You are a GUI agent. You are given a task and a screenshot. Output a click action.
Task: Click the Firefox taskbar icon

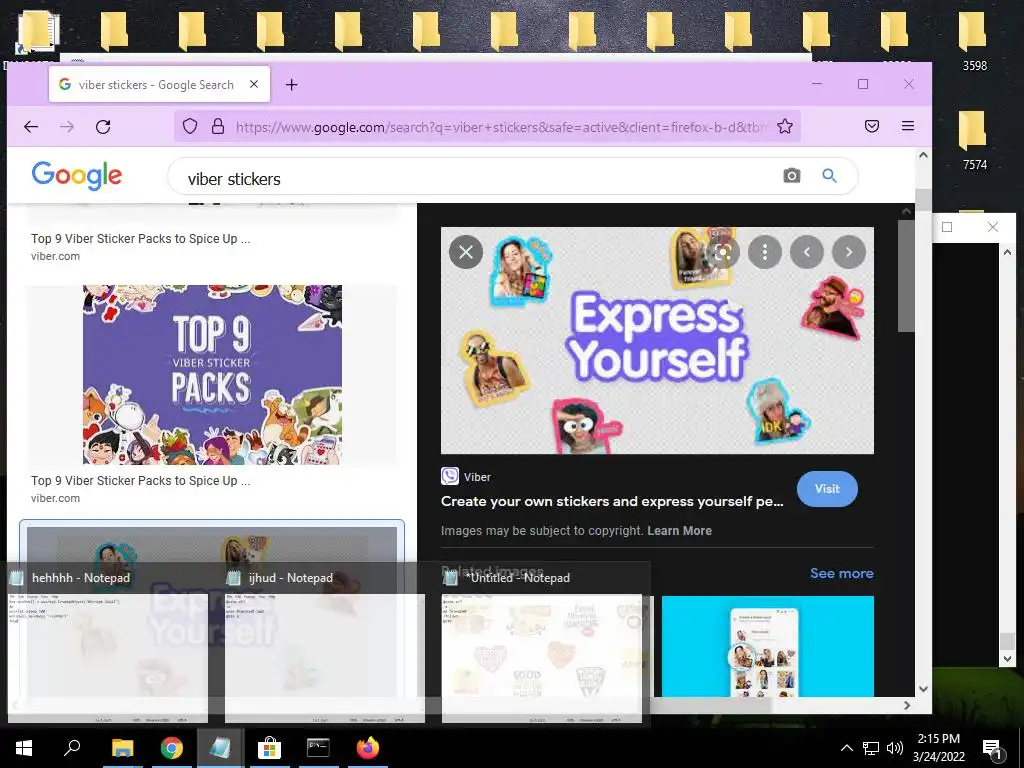(368, 748)
